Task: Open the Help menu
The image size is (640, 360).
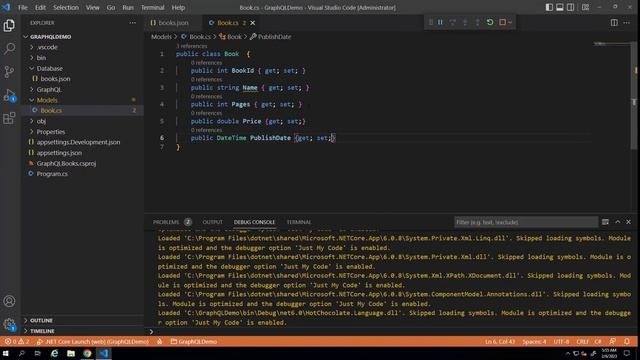Action: [178, 7]
